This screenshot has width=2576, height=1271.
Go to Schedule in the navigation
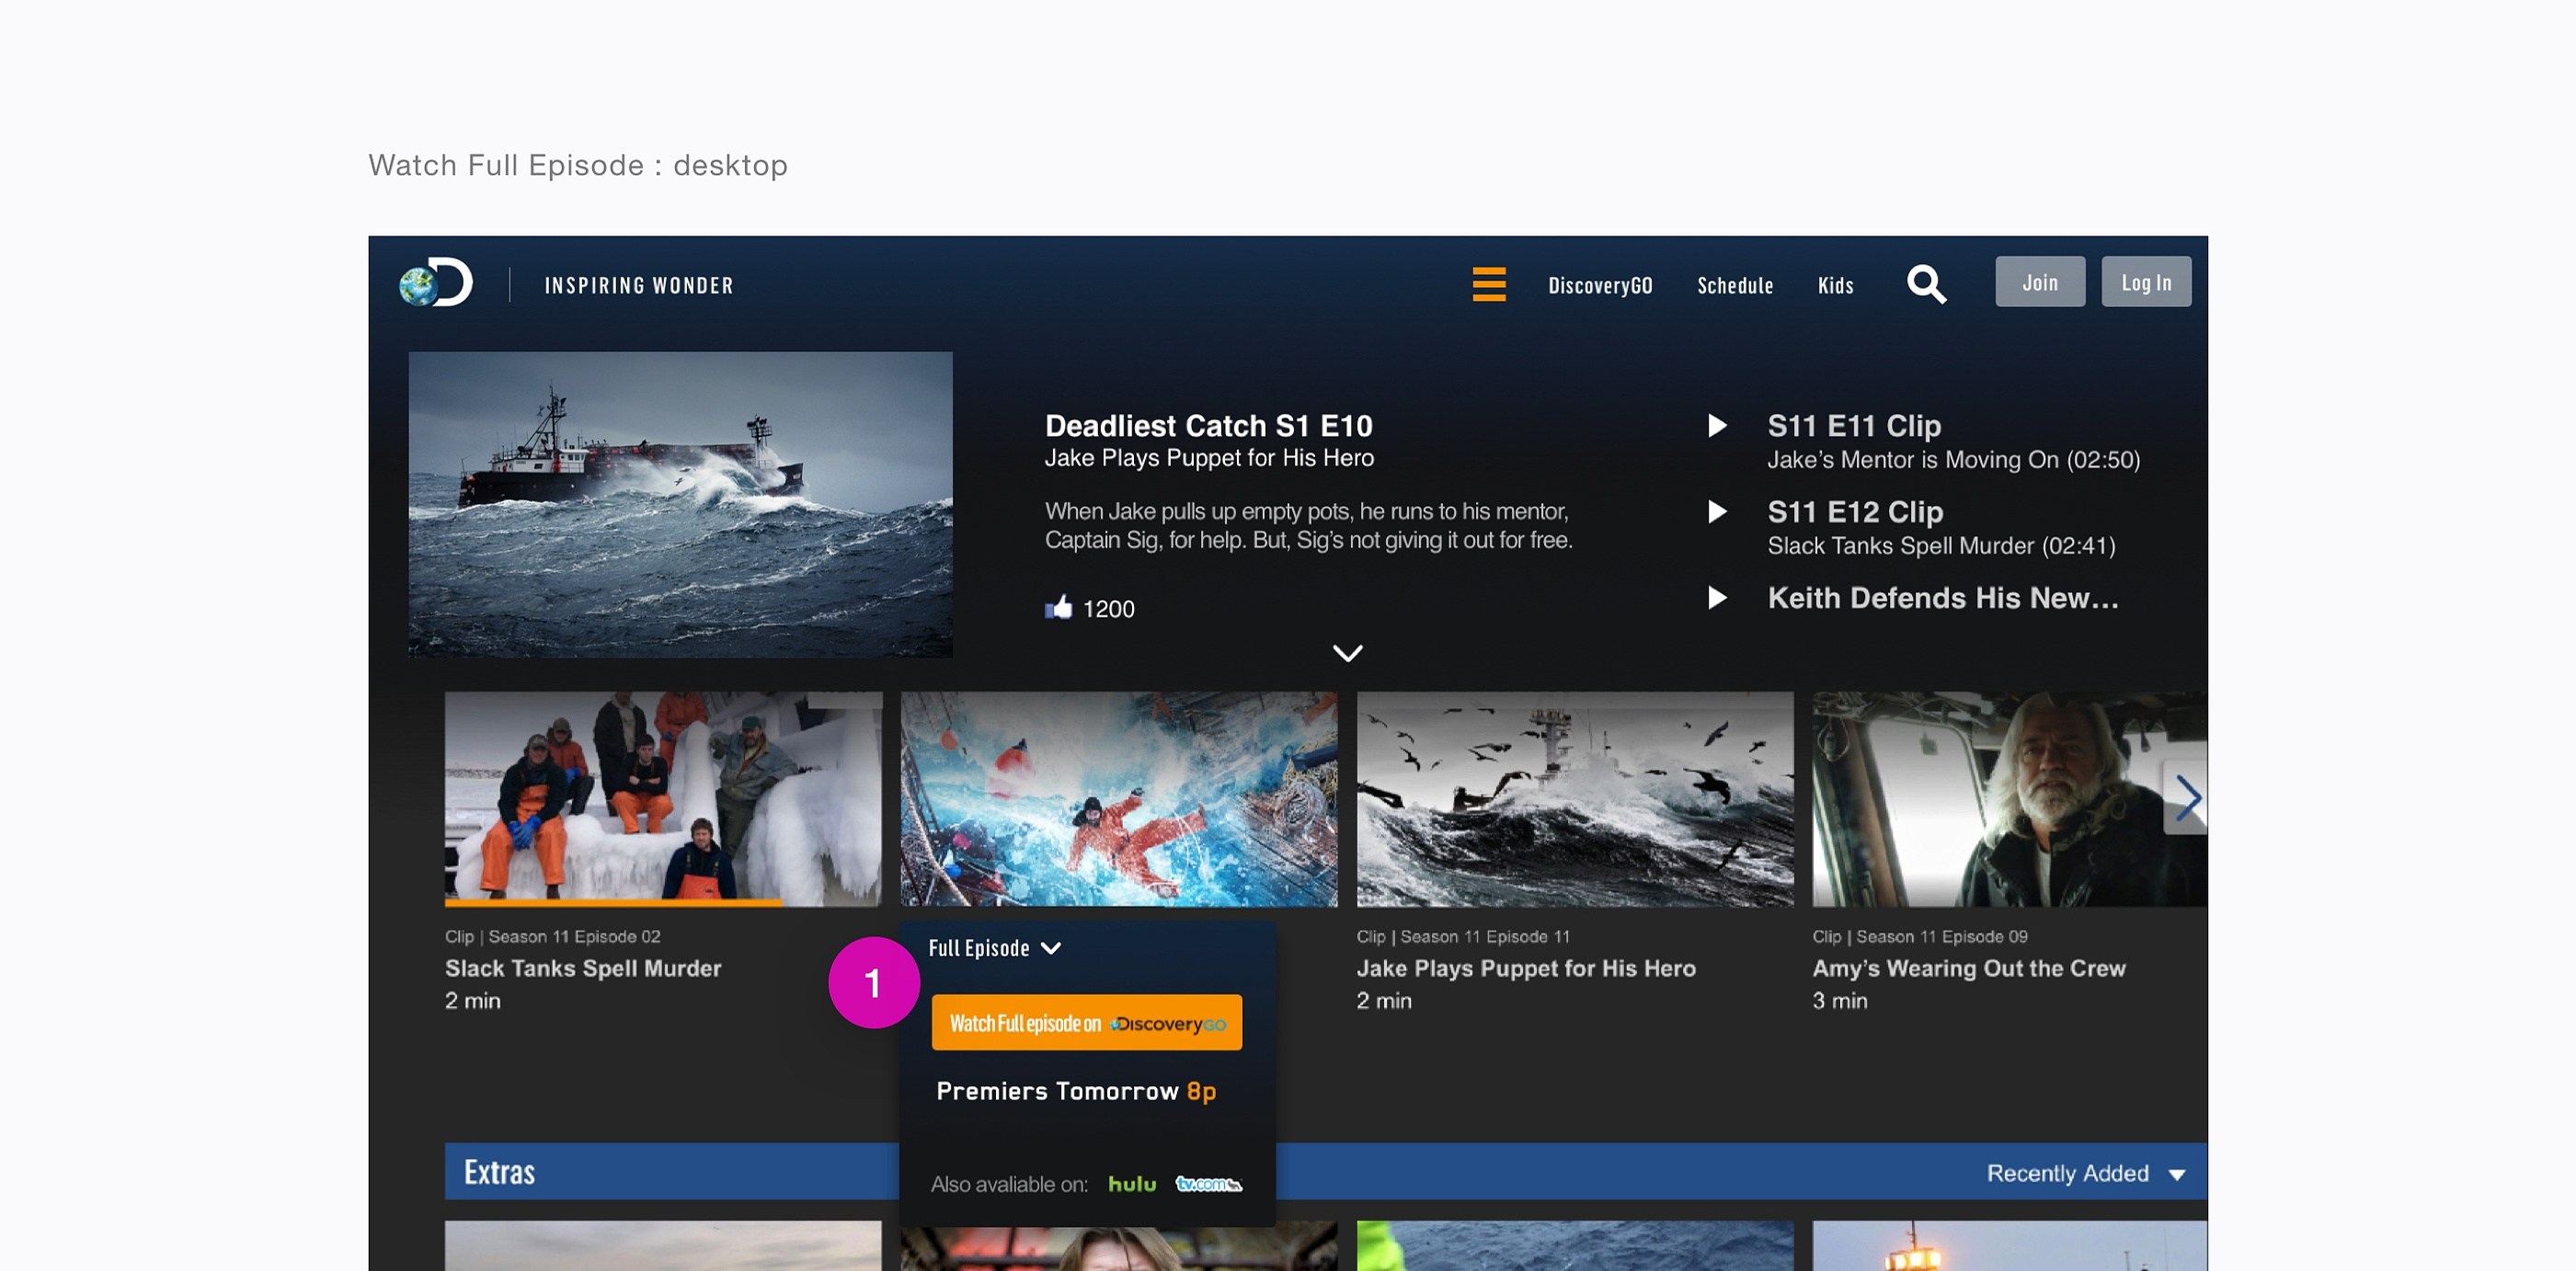1735,286
